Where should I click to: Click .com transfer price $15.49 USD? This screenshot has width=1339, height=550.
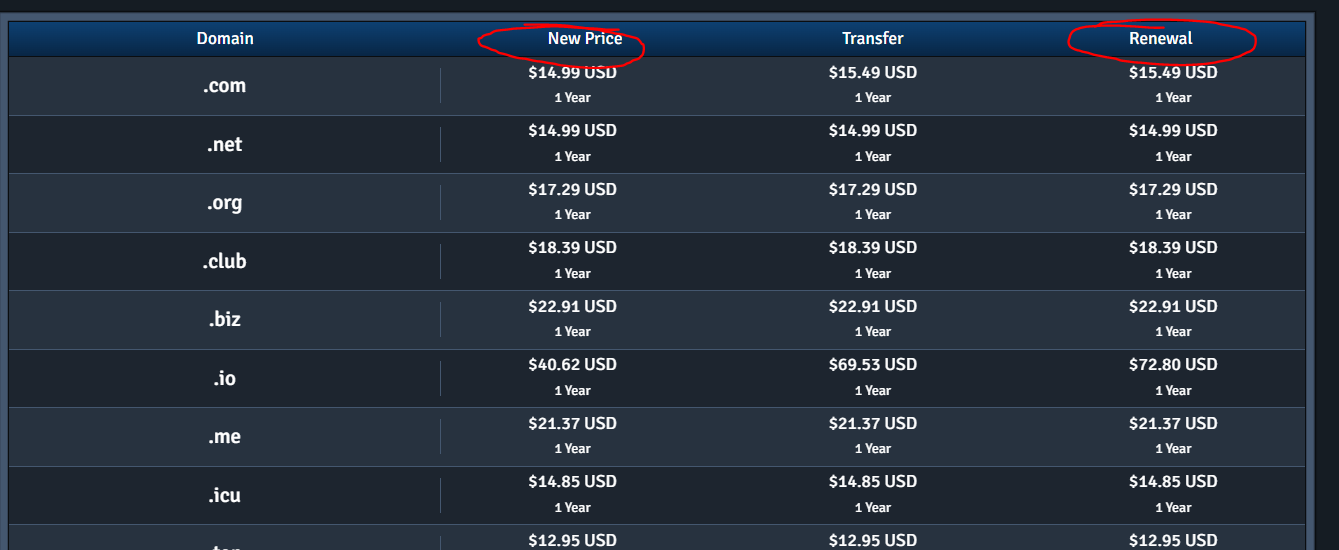[x=872, y=73]
